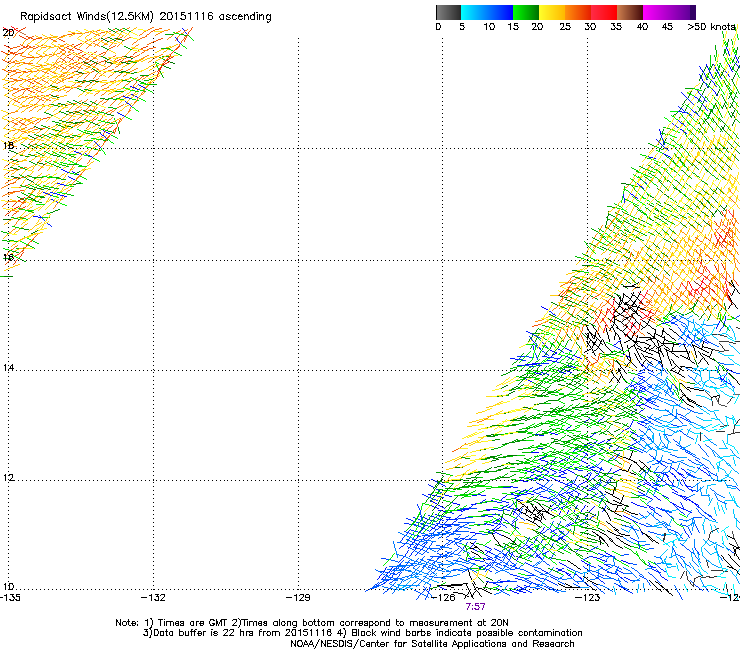Screen dimensions: 740x650
Task: Click the '35' label under the color bar
Action: [616, 27]
